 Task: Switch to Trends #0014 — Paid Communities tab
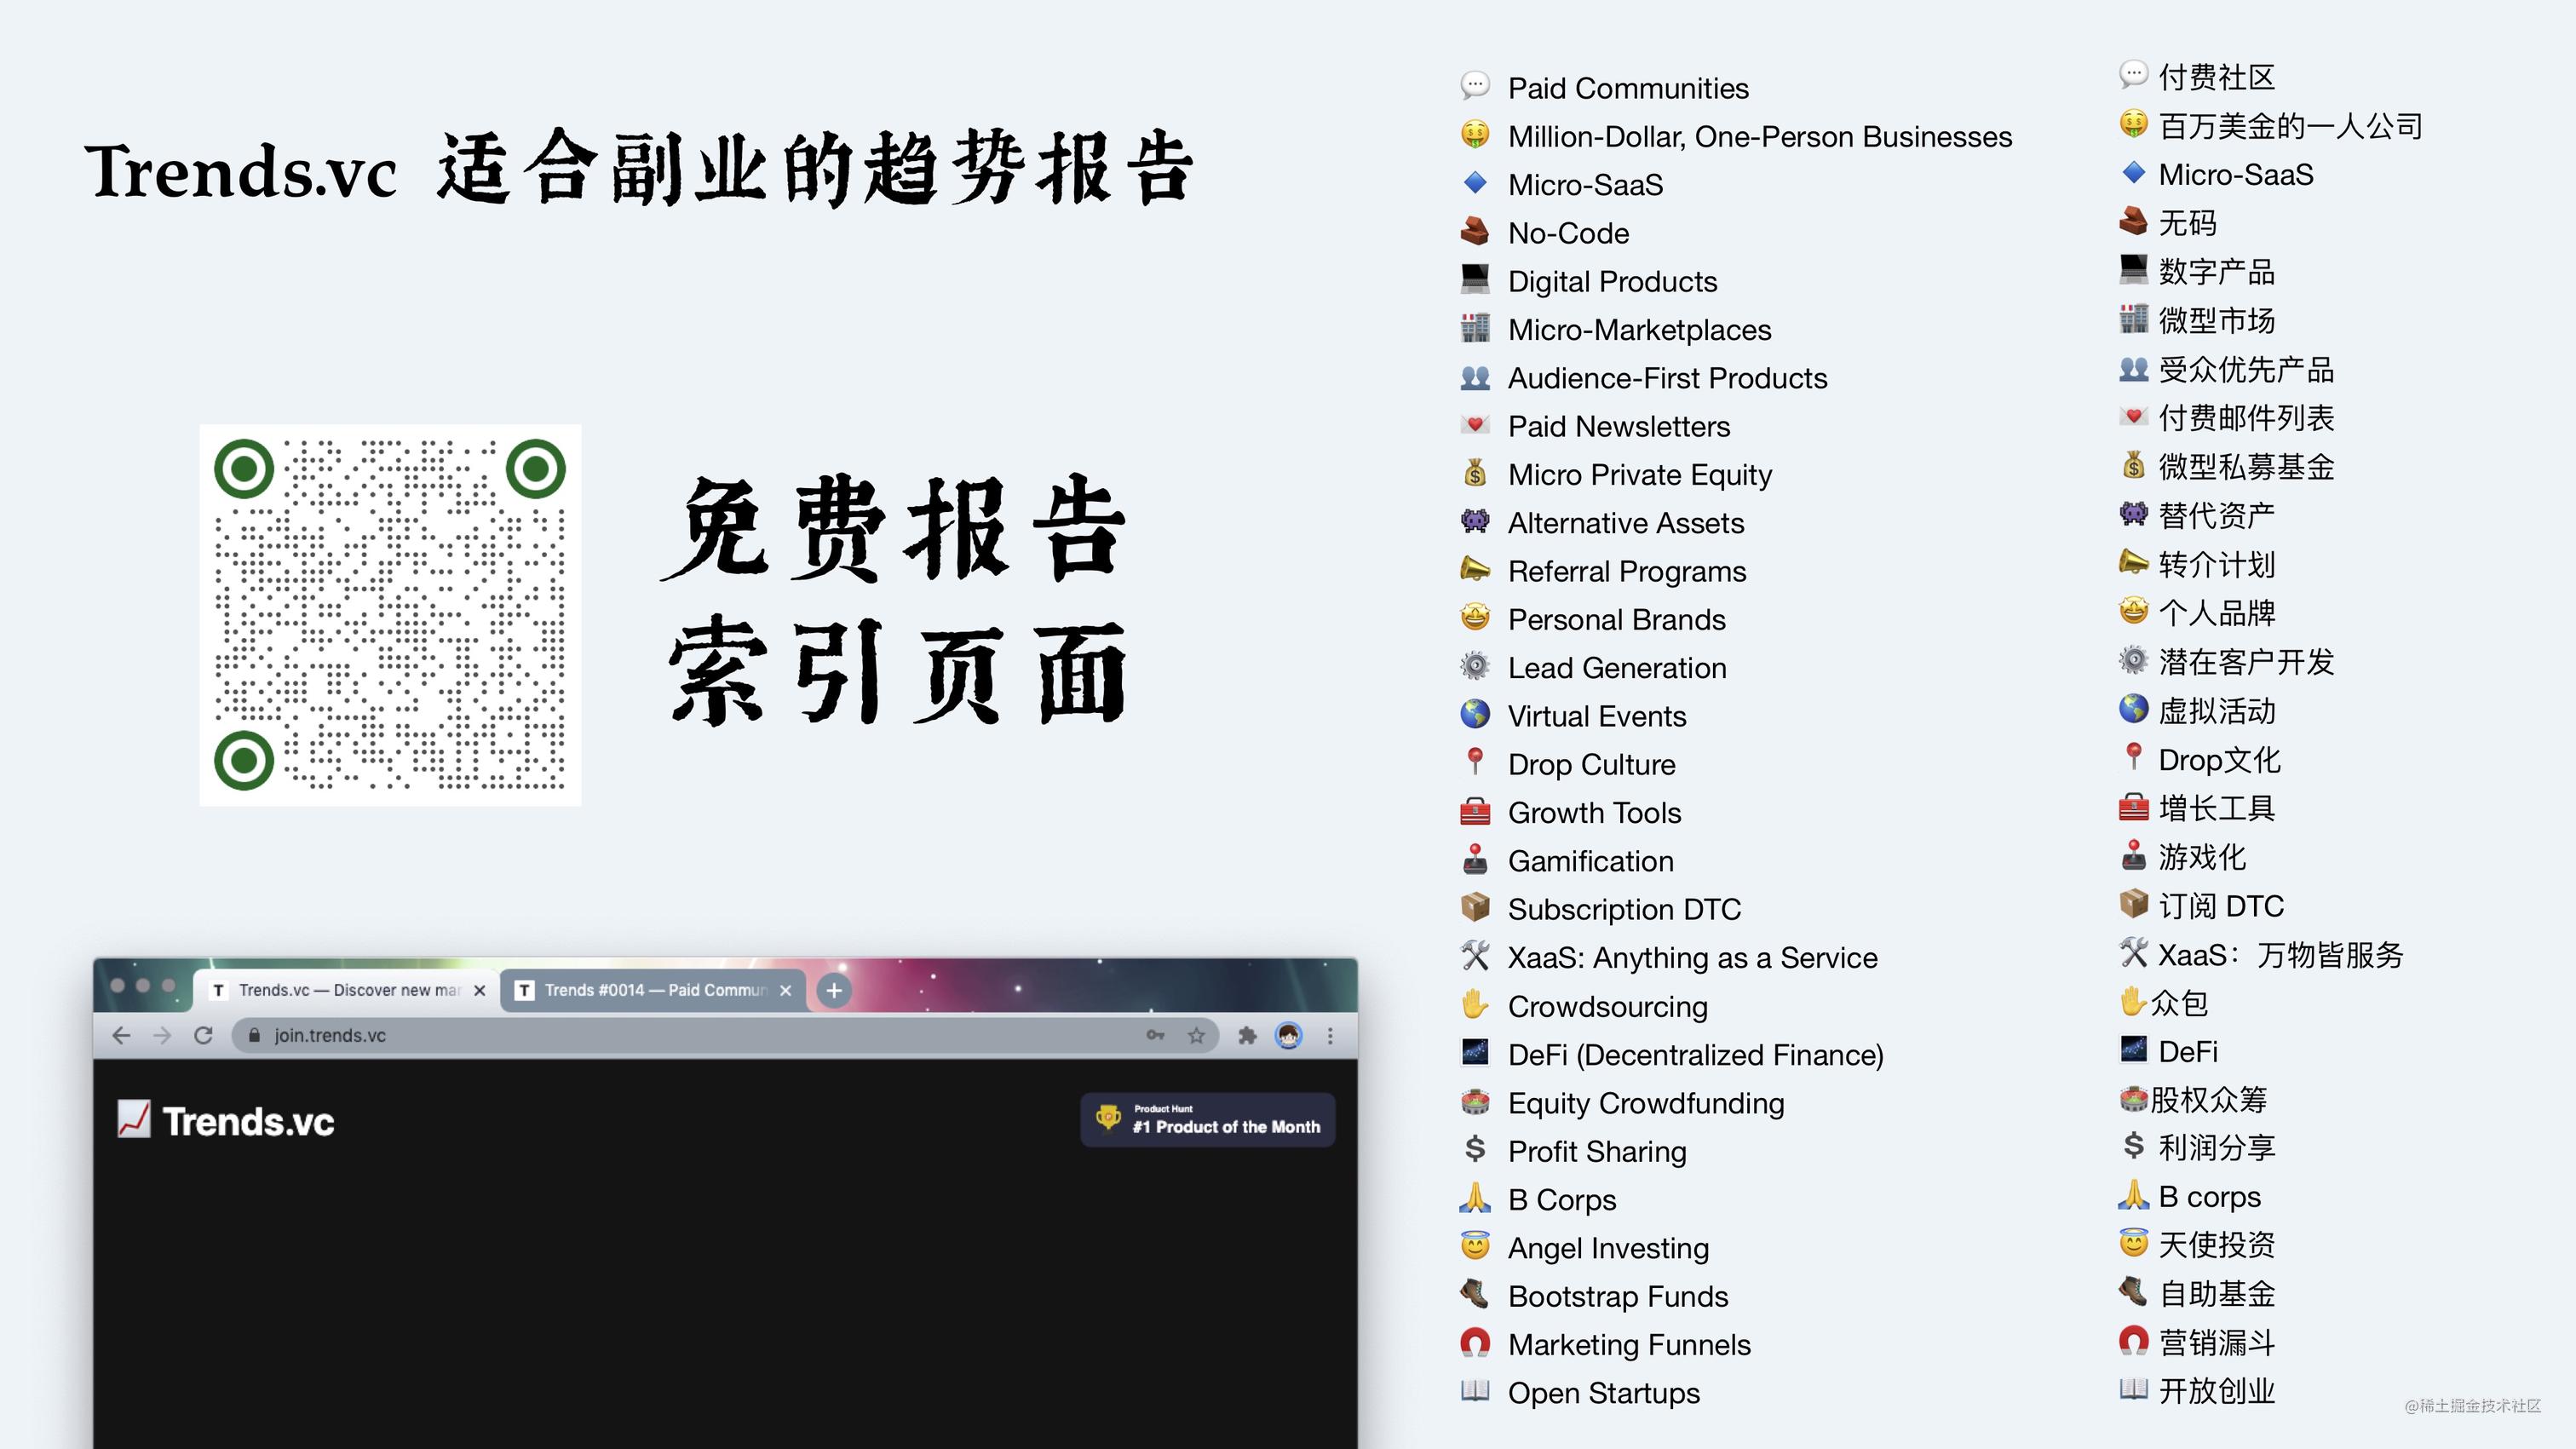tap(654, 990)
